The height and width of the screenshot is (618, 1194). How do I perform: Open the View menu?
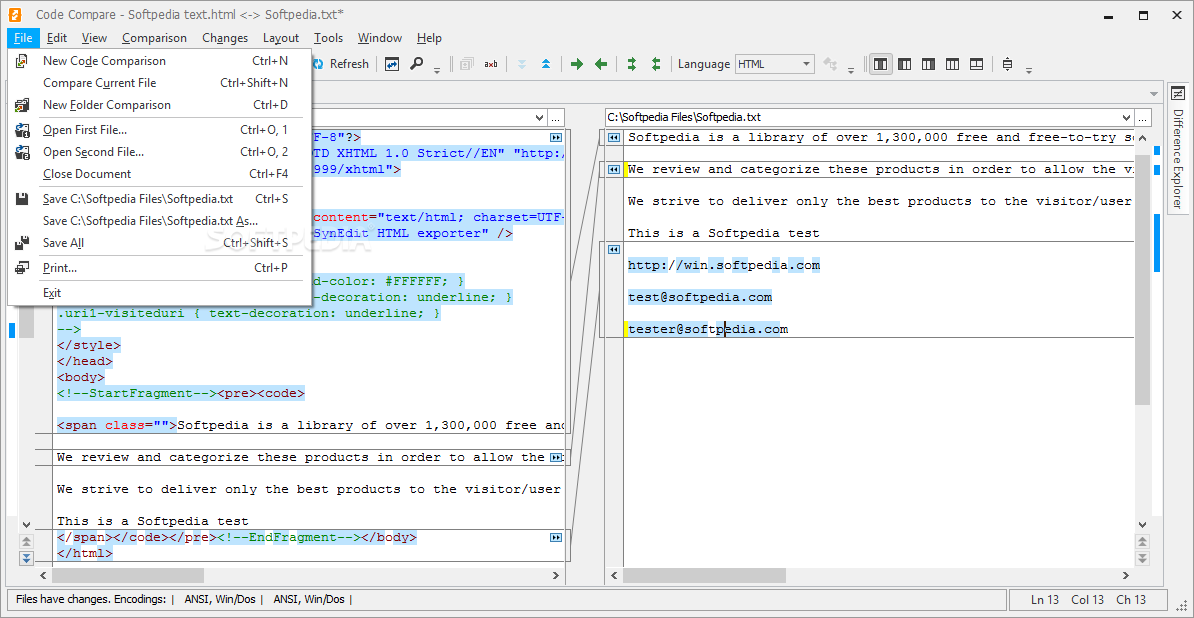pyautogui.click(x=94, y=38)
